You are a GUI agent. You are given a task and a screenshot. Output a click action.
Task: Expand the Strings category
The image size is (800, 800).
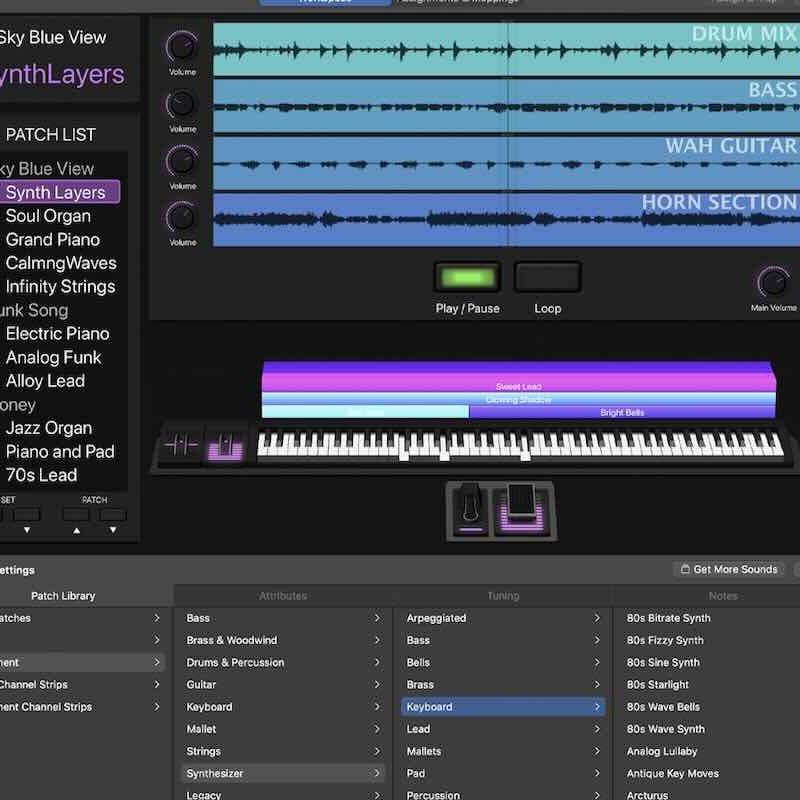coord(283,751)
